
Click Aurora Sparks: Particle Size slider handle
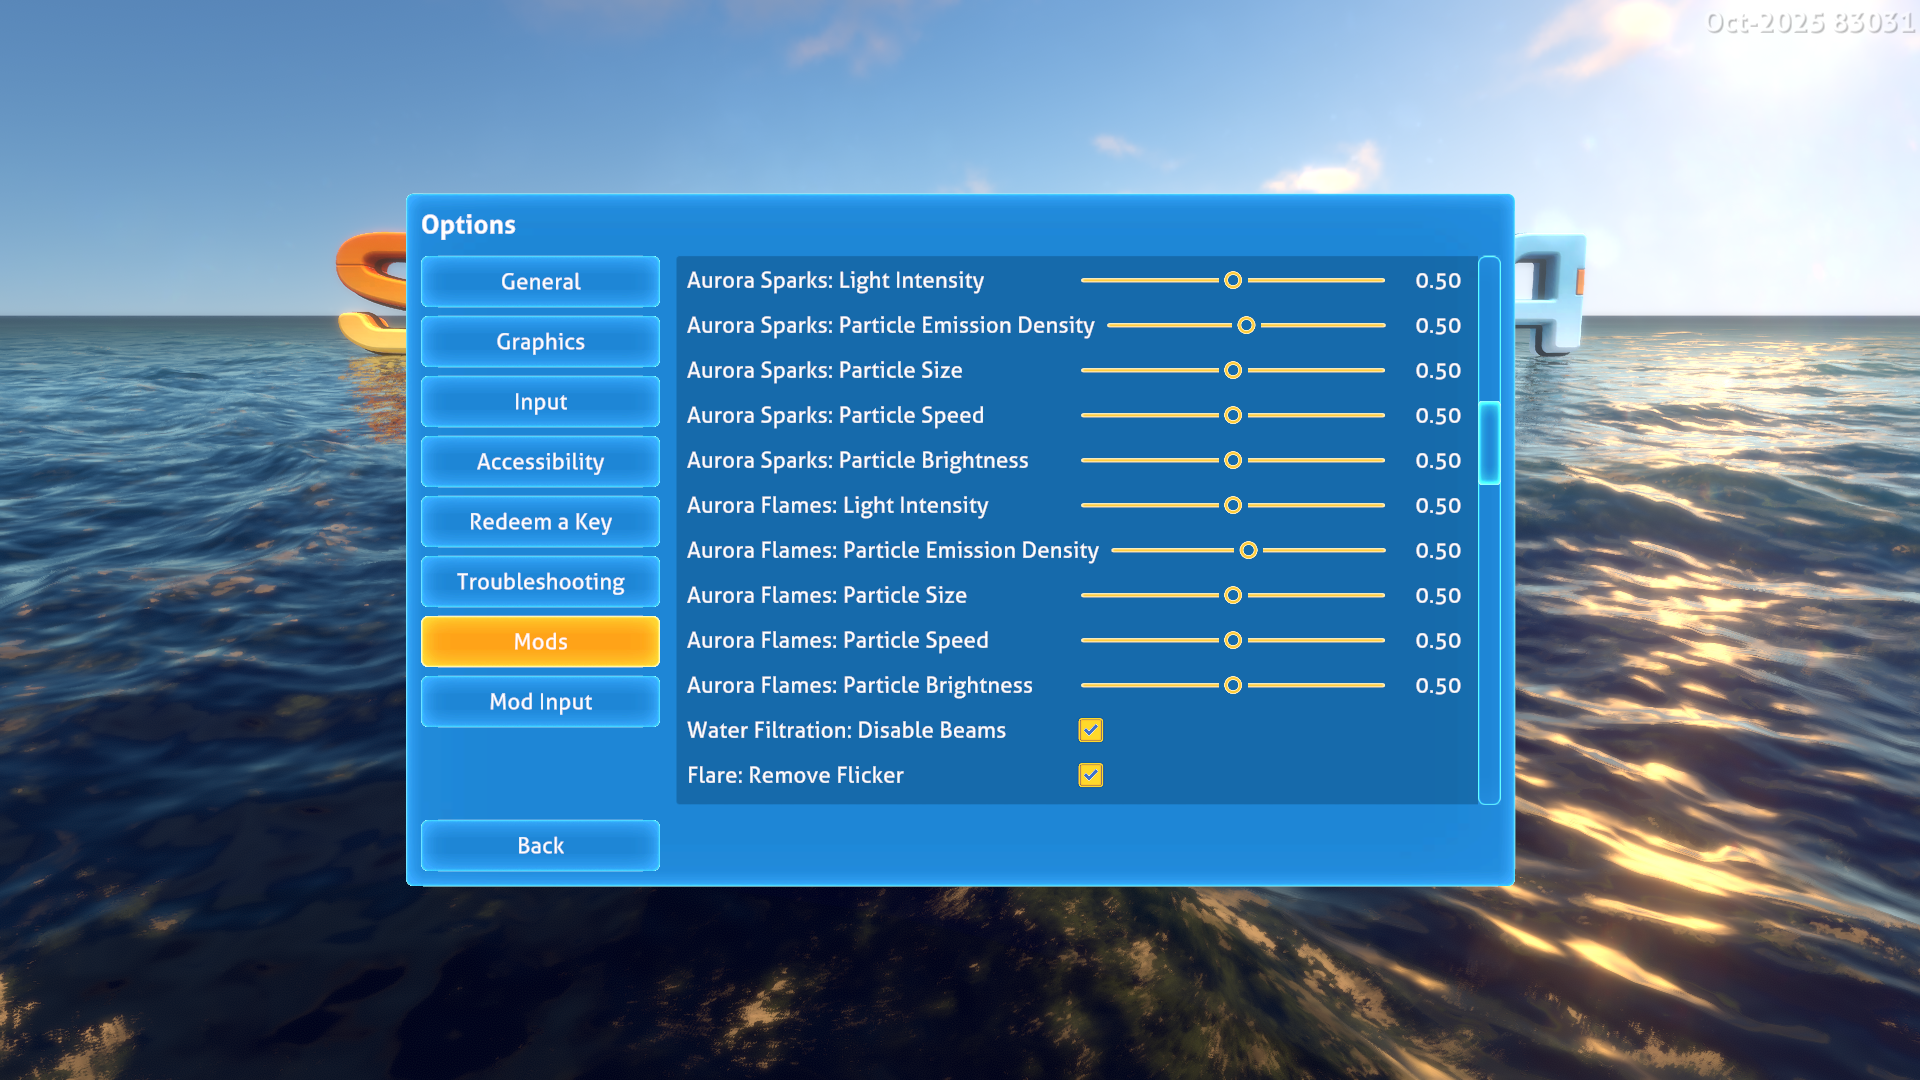click(1233, 370)
